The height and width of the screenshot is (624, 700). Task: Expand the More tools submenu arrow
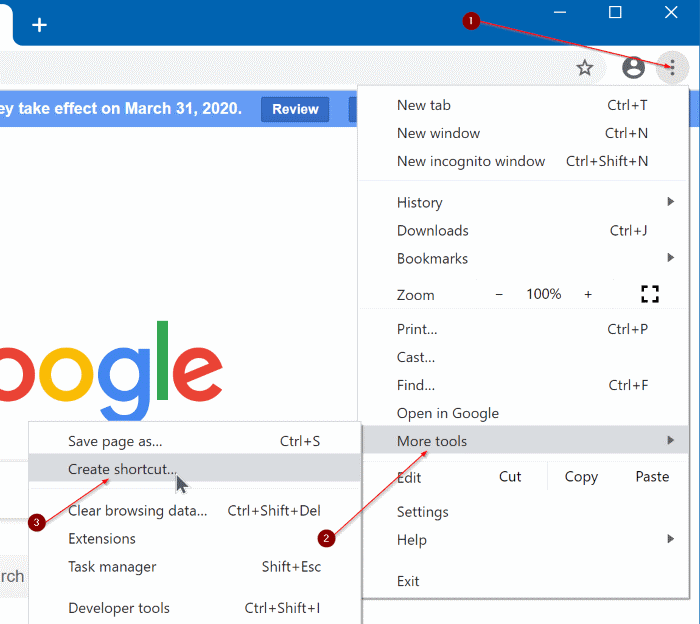[670, 441]
